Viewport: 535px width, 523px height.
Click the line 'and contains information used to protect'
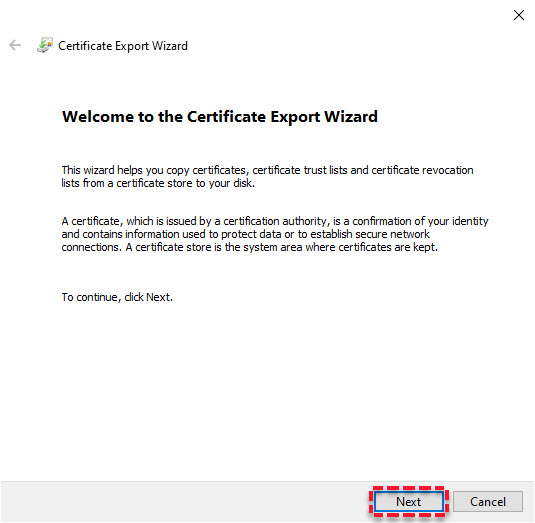(x=246, y=234)
